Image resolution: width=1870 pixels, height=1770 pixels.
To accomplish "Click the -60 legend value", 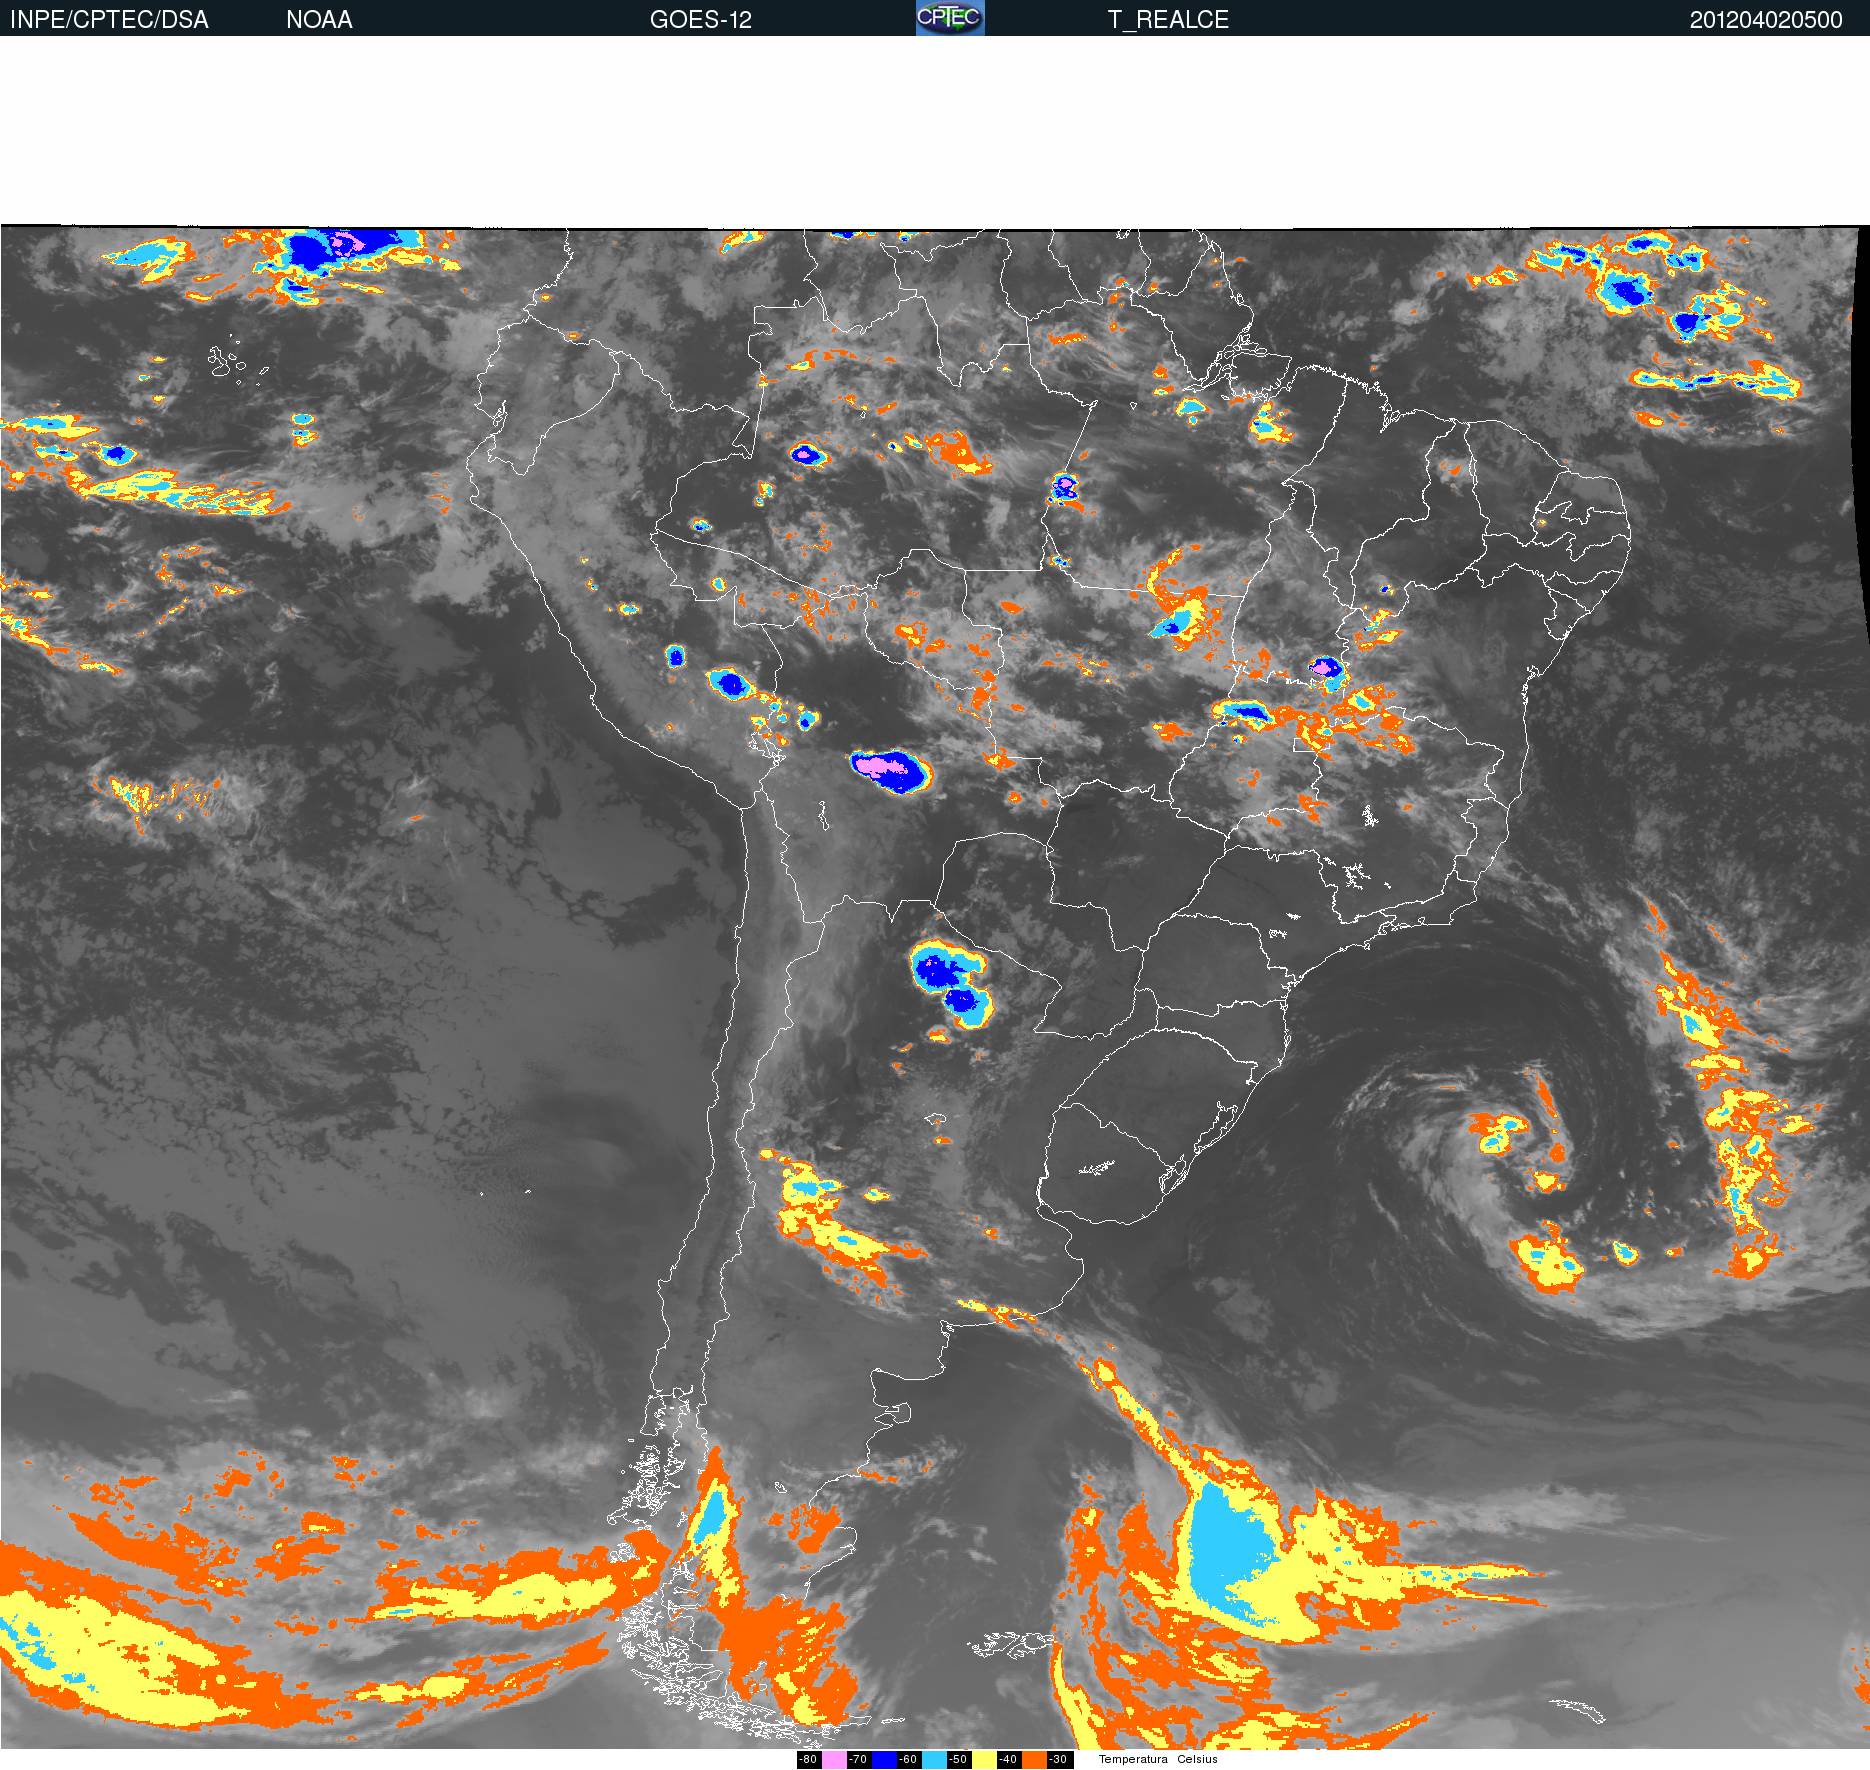I will tap(909, 1759).
